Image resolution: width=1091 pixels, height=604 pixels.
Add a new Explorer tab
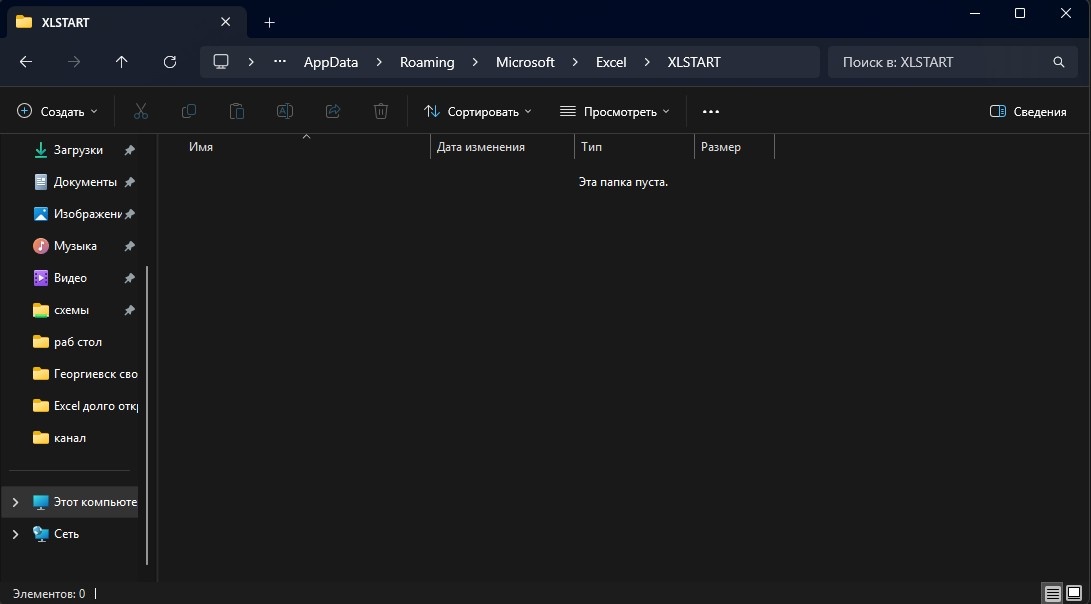tap(269, 23)
